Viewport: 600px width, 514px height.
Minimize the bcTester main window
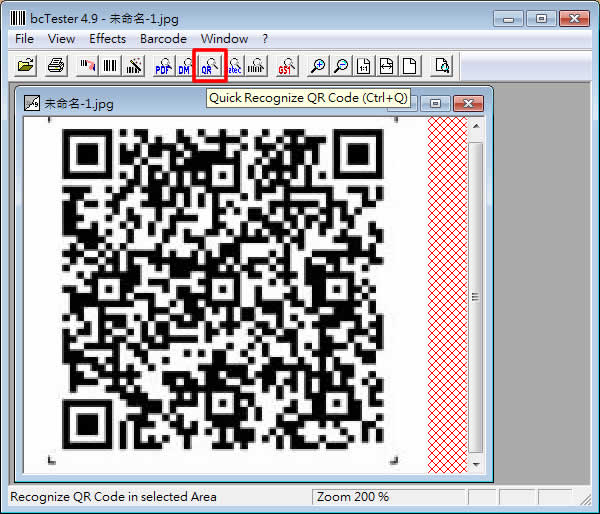509,19
